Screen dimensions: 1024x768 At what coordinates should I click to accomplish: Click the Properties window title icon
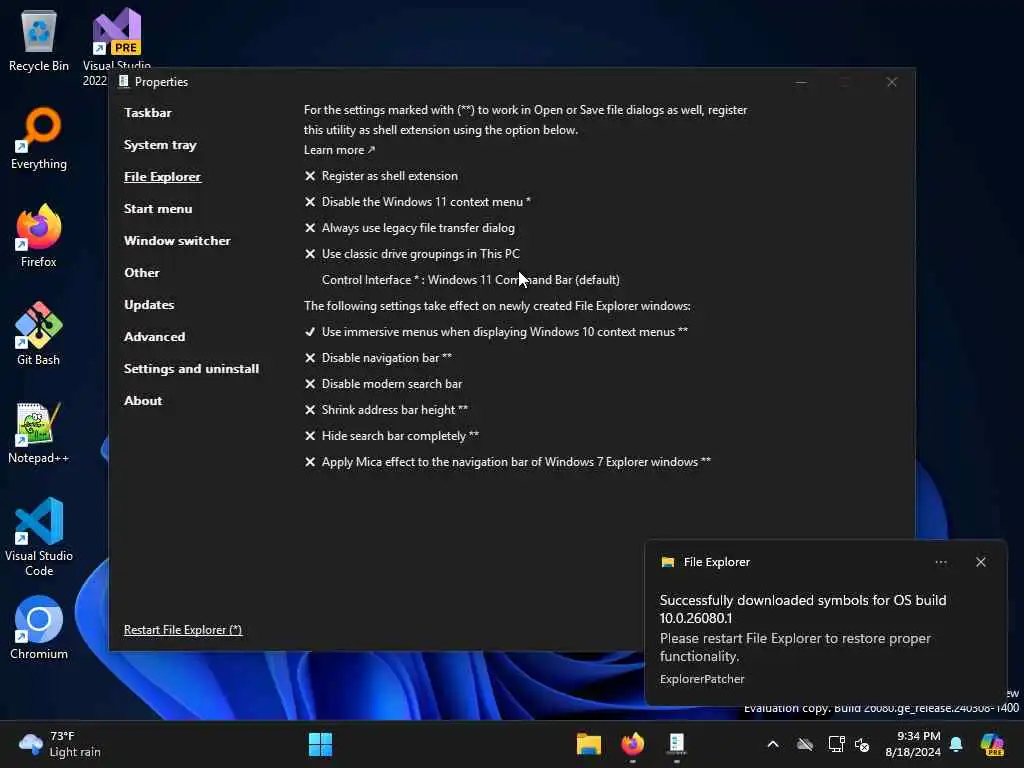123,82
